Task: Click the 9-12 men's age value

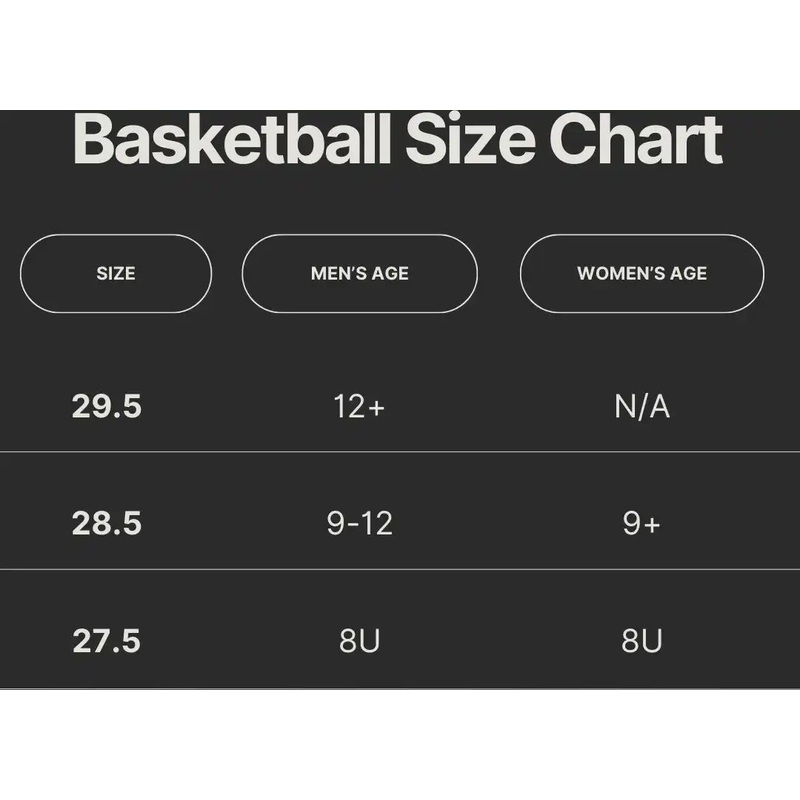Action: coord(360,524)
